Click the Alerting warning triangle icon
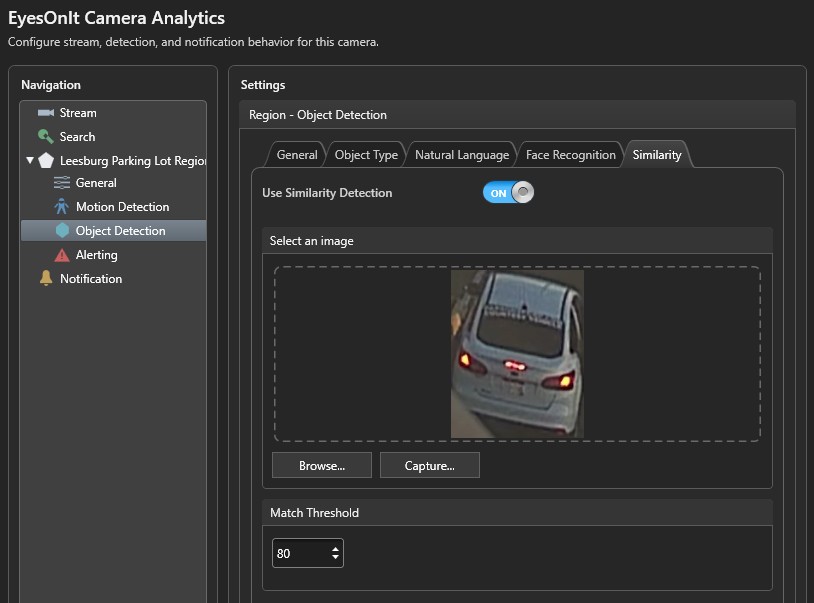 [x=62, y=255]
